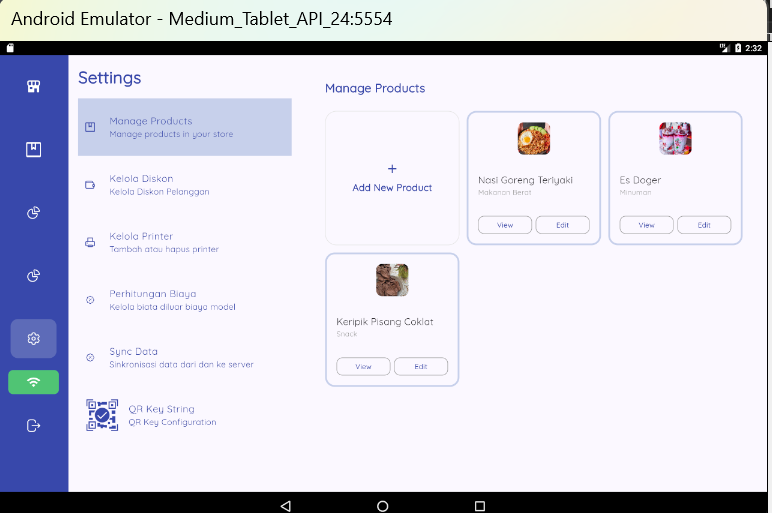
Task: Open the store icon in sidebar
Action: tap(33, 86)
